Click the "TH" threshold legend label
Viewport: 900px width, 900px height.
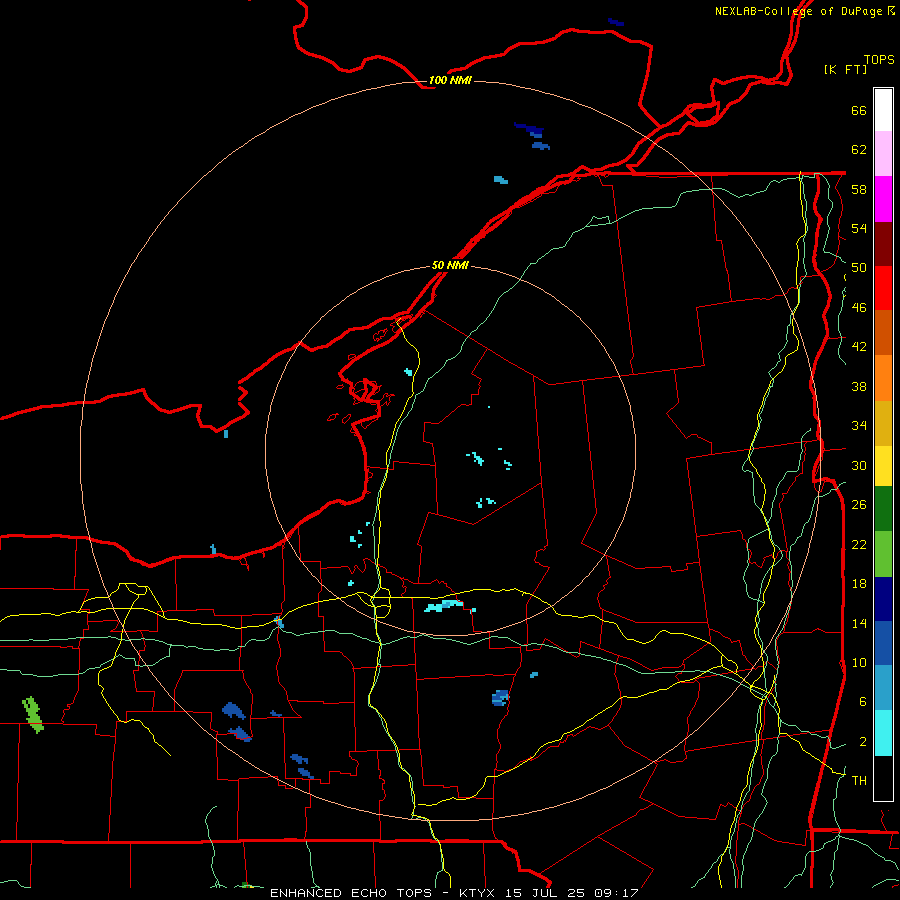[x=859, y=781]
